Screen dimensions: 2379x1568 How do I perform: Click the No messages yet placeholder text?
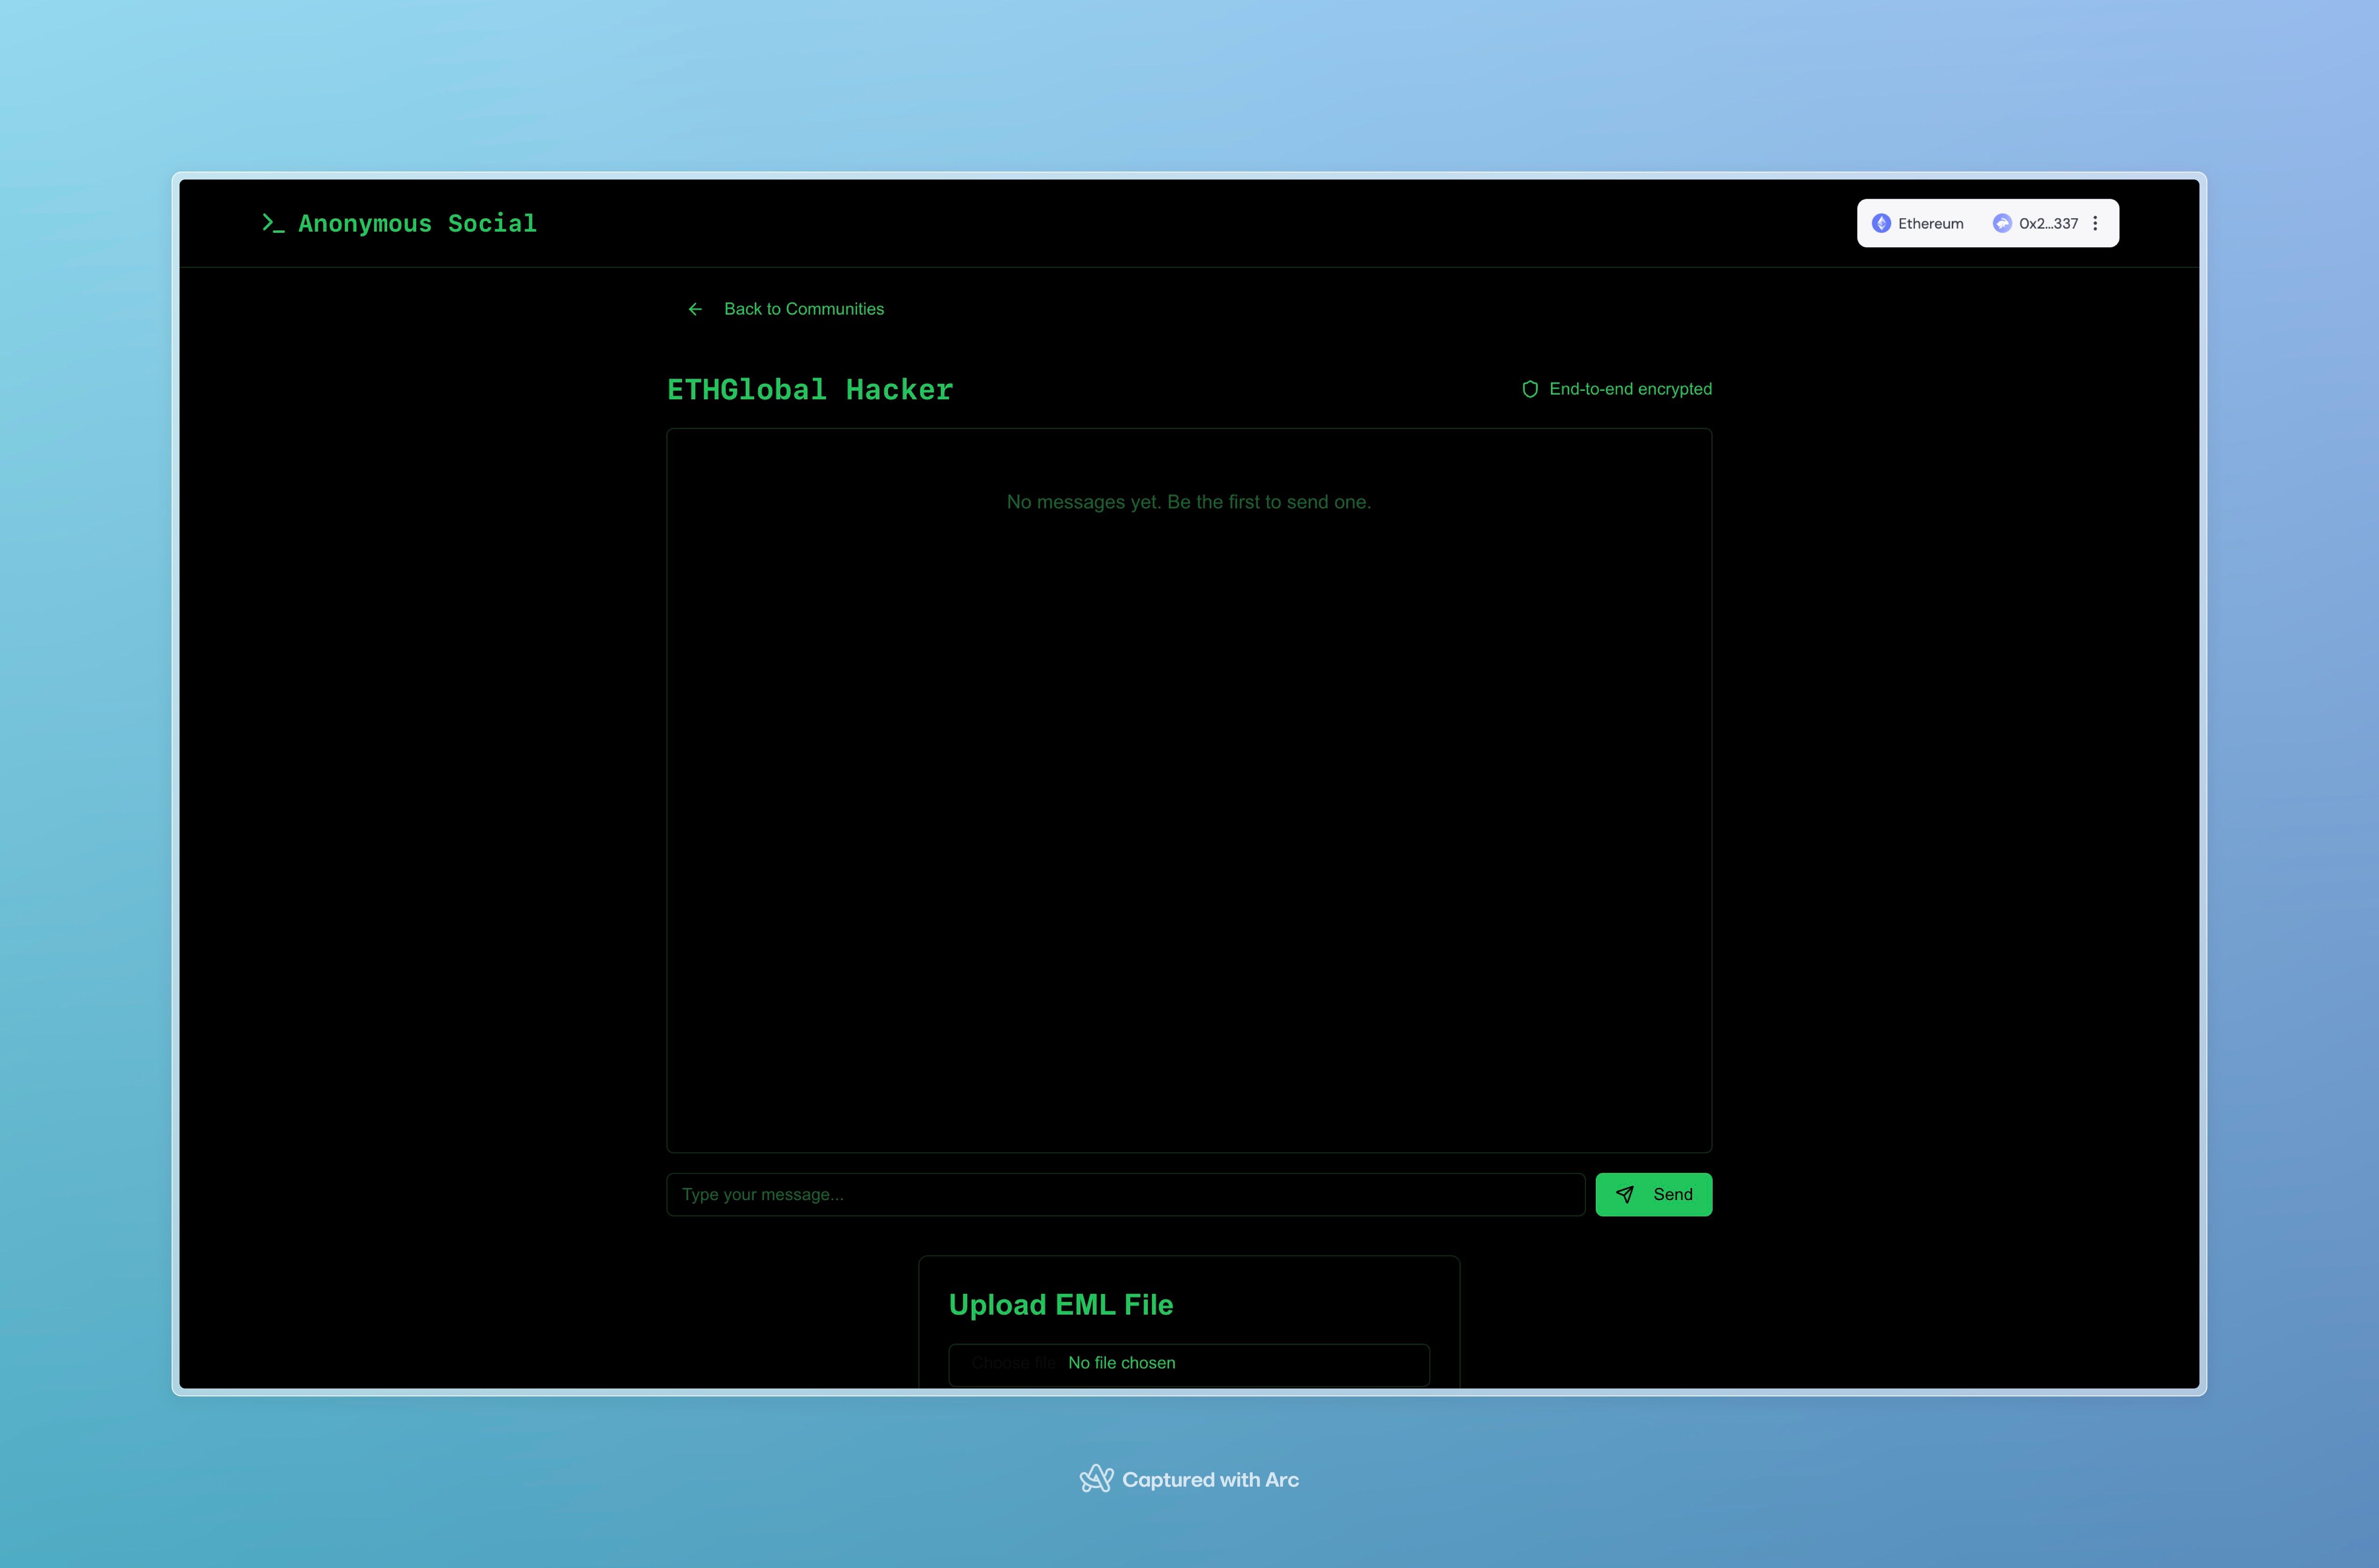click(x=1189, y=502)
